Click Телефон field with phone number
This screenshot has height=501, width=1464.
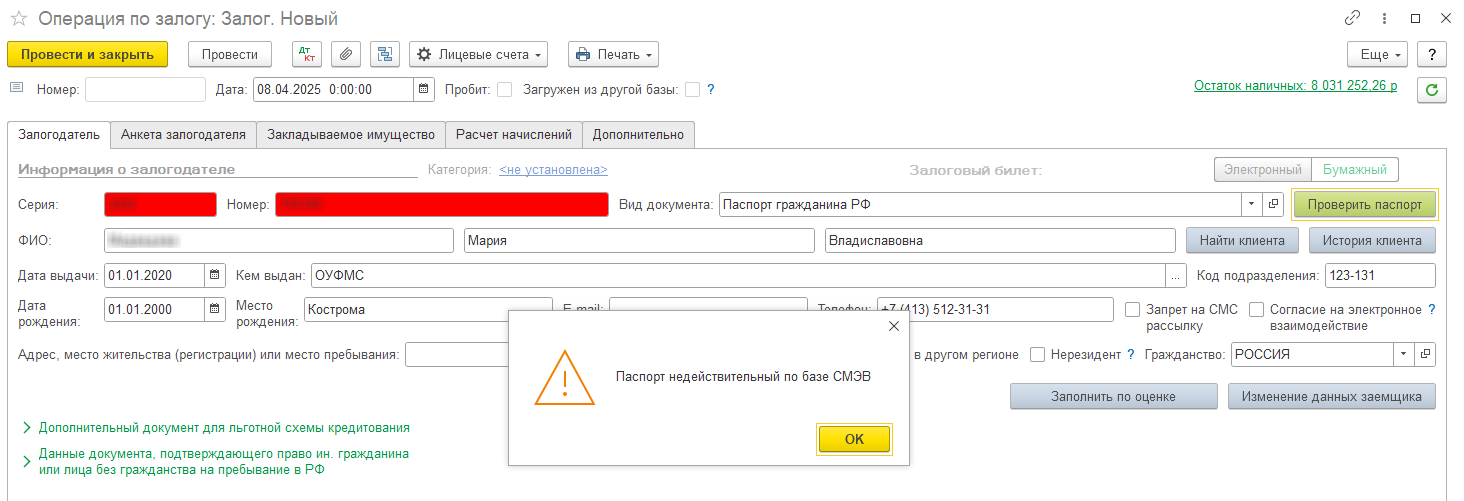coord(995,309)
